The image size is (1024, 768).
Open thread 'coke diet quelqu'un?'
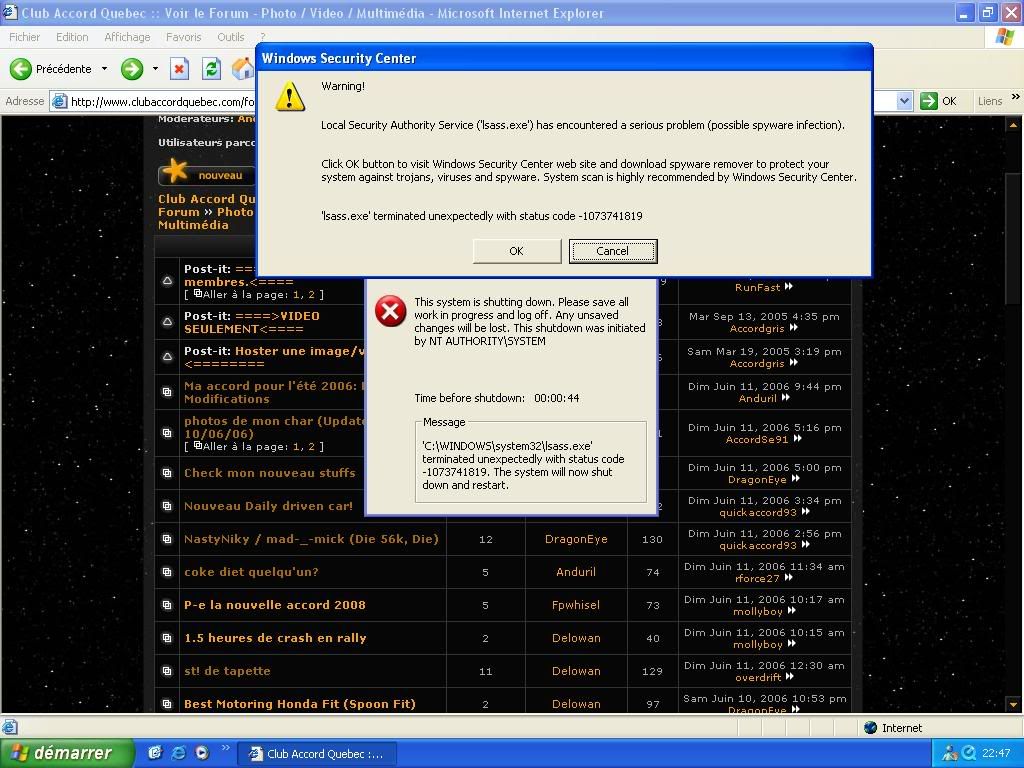pos(251,572)
